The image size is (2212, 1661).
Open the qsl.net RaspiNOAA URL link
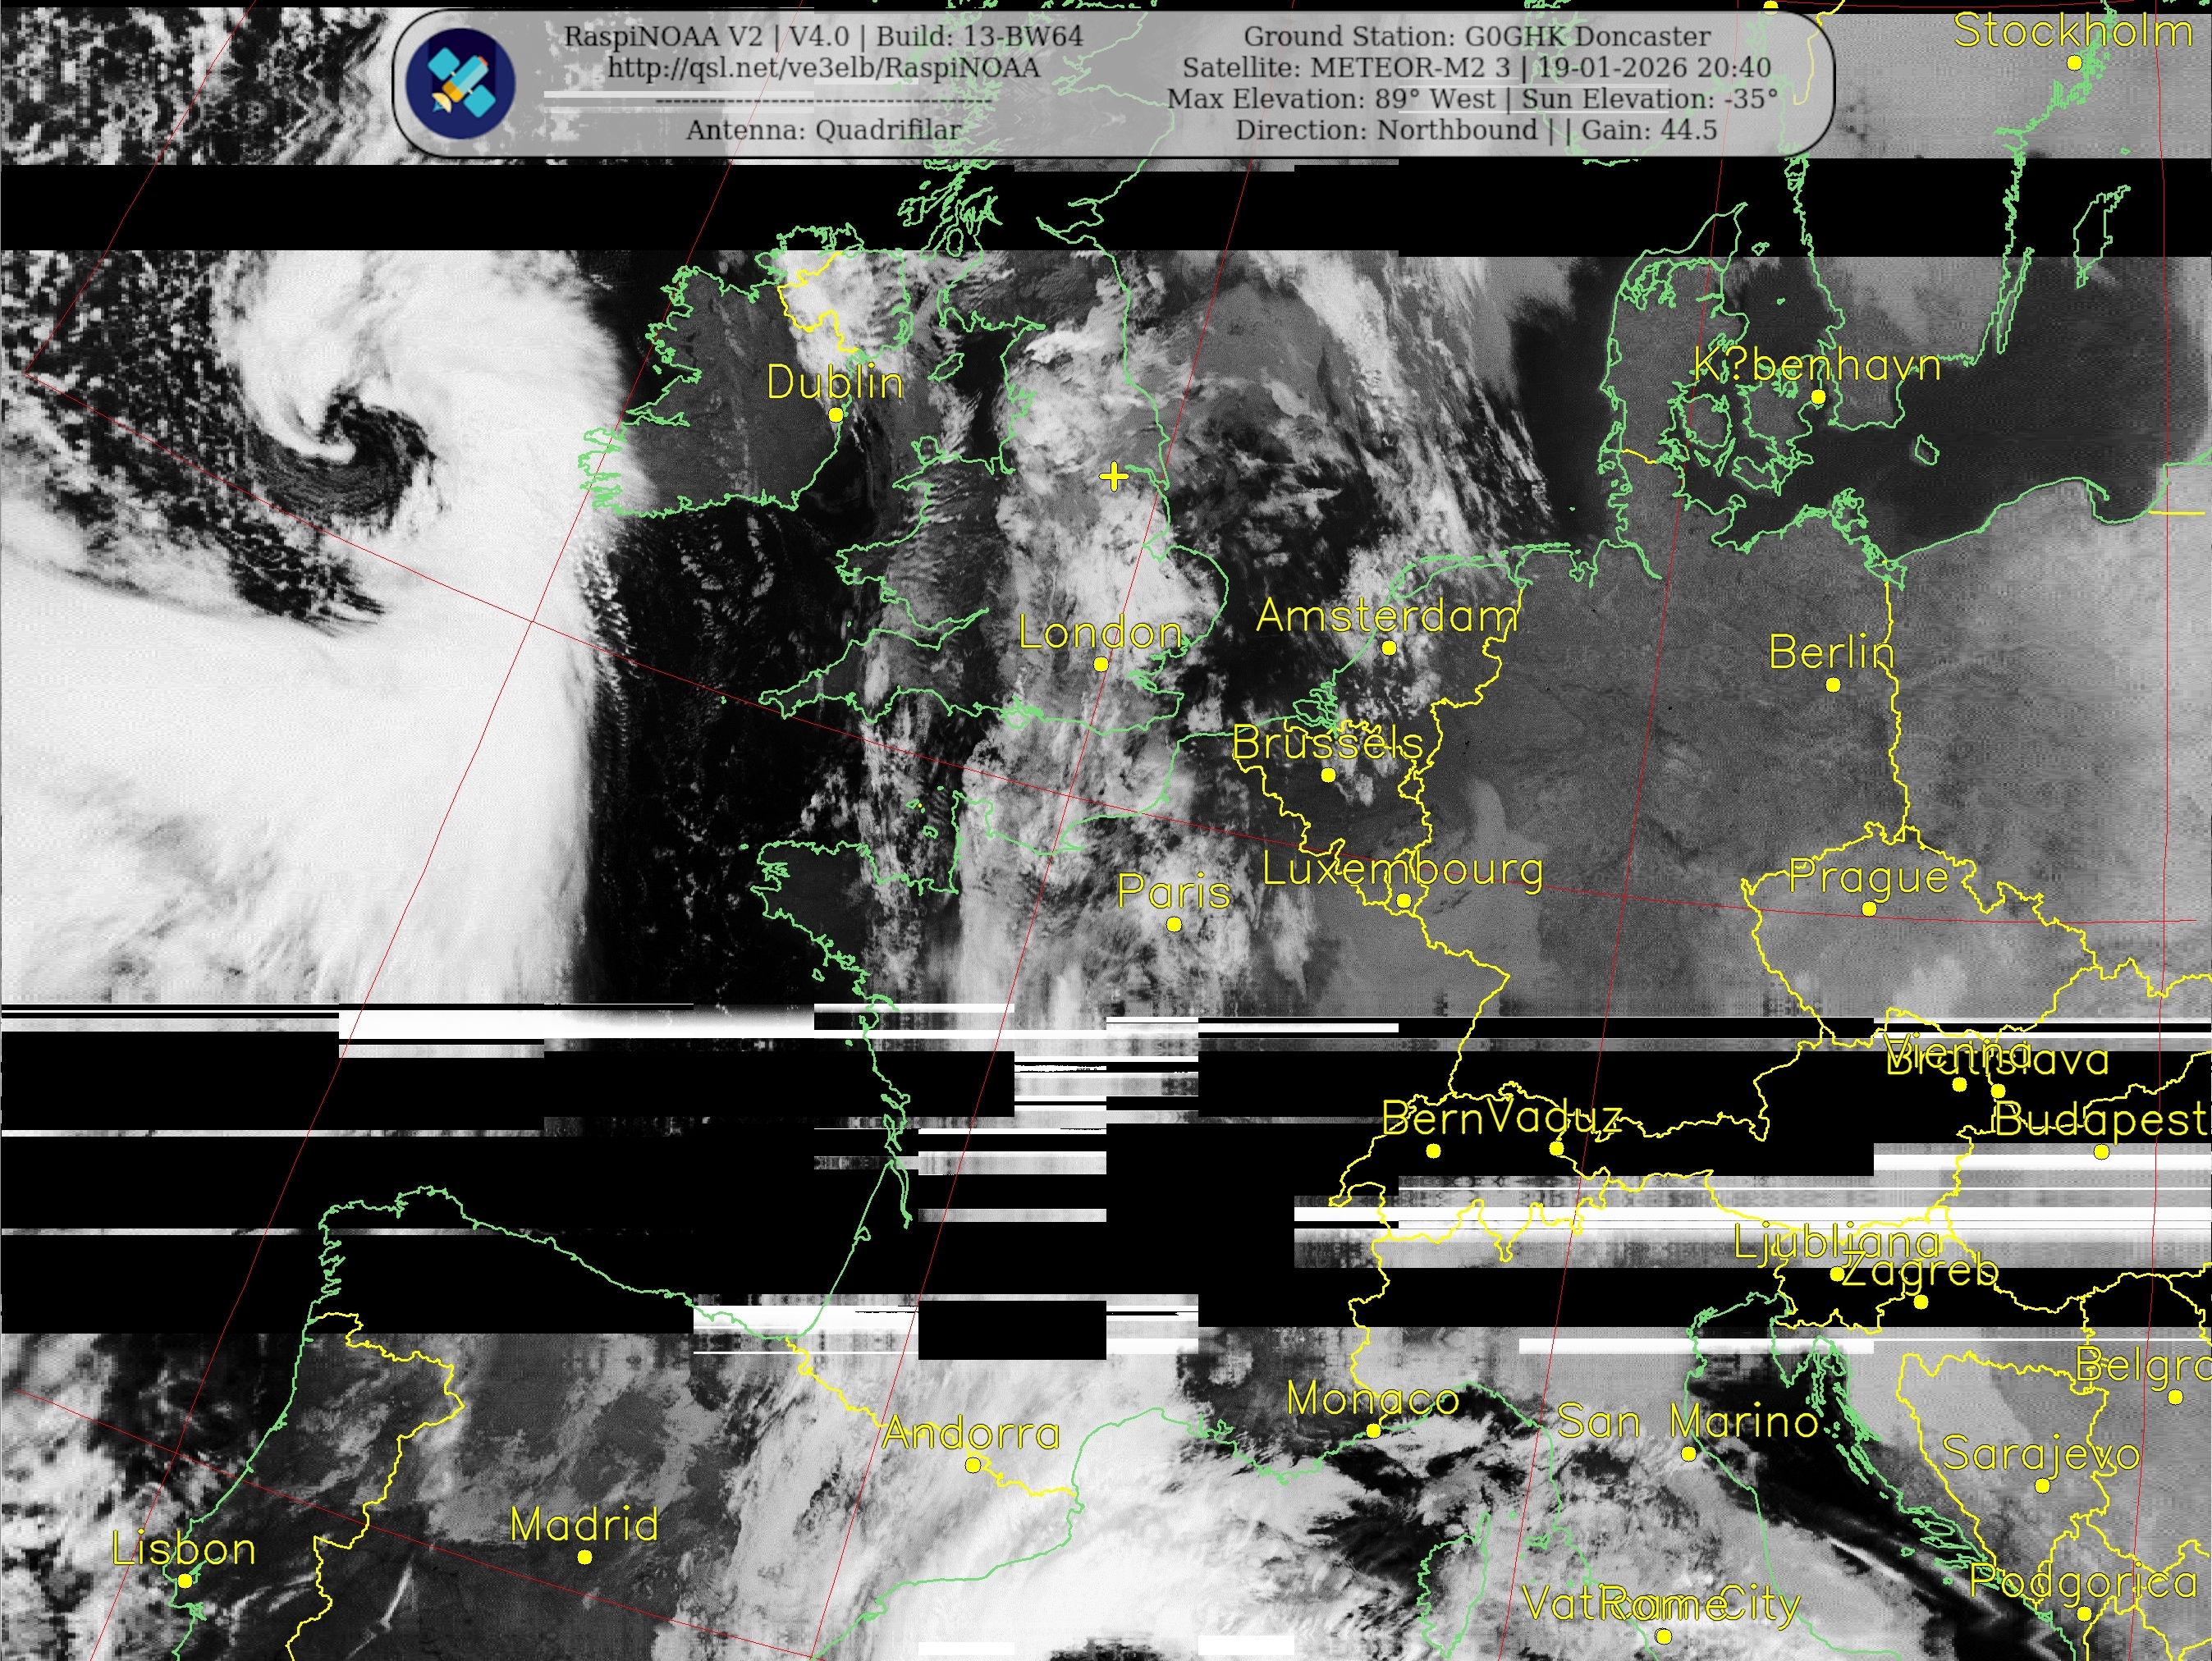(823, 68)
